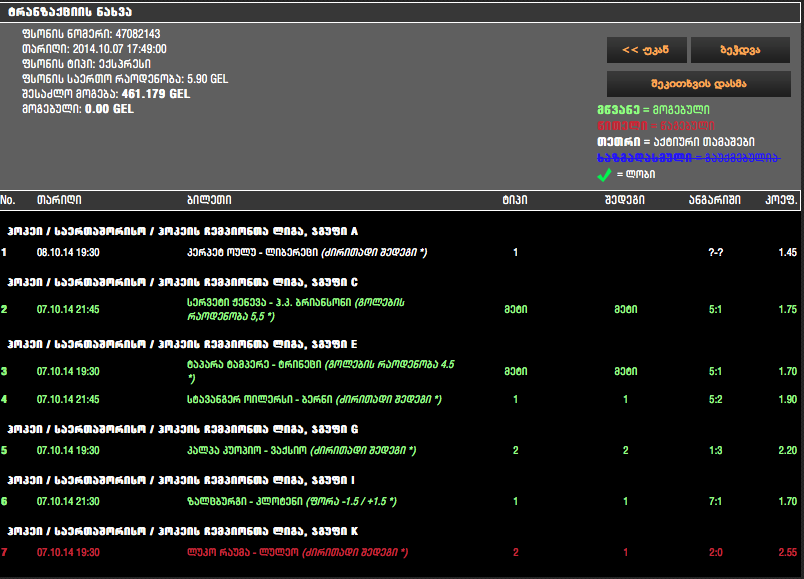Screen dimensions: 804x579
Task: Click the red score 2:0 in row 7
Action: pos(715,552)
